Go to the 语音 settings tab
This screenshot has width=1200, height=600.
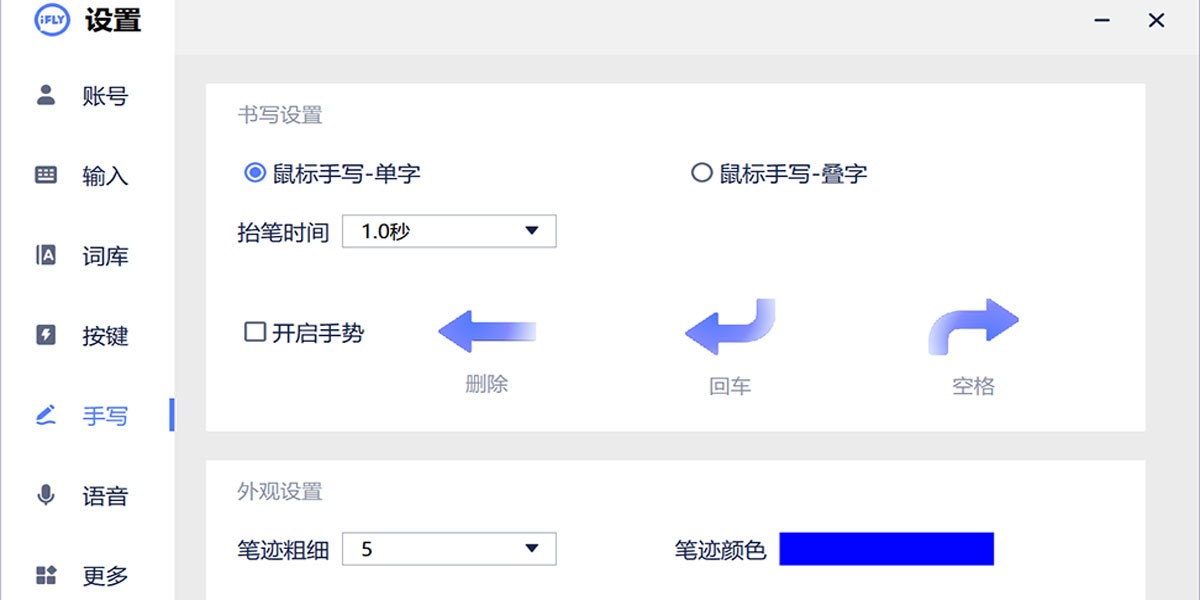point(104,496)
